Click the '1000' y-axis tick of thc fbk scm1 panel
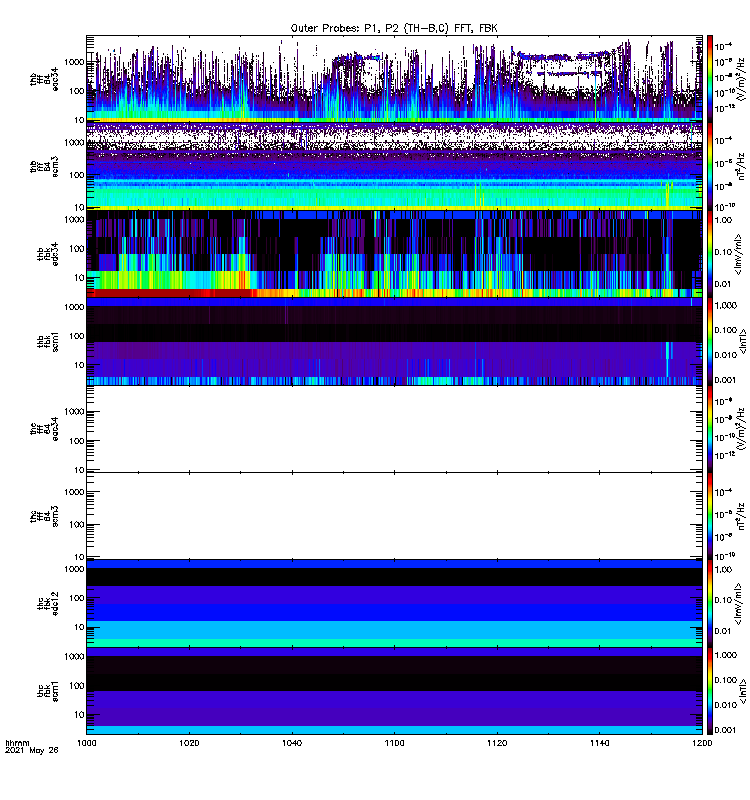Viewport: 750px width, 800px height. (x=74, y=657)
